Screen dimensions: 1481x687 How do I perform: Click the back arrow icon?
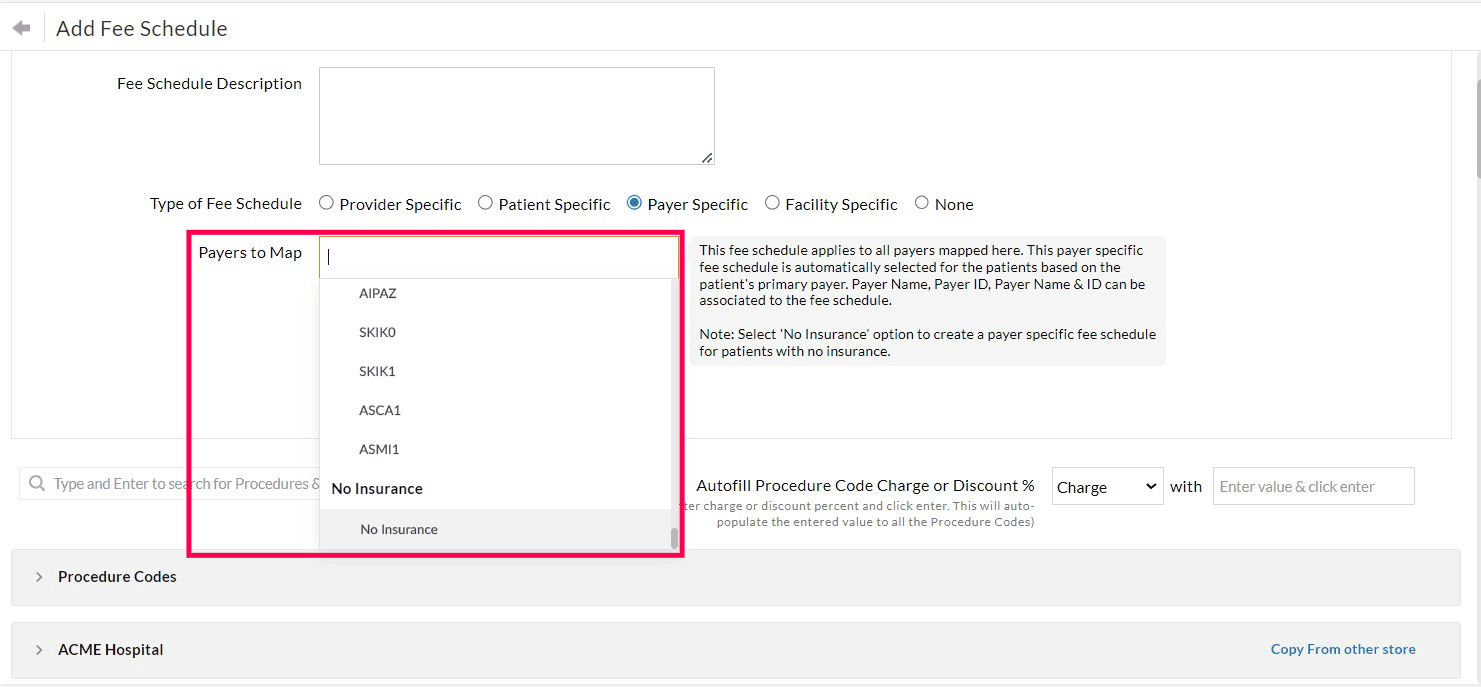(21, 28)
